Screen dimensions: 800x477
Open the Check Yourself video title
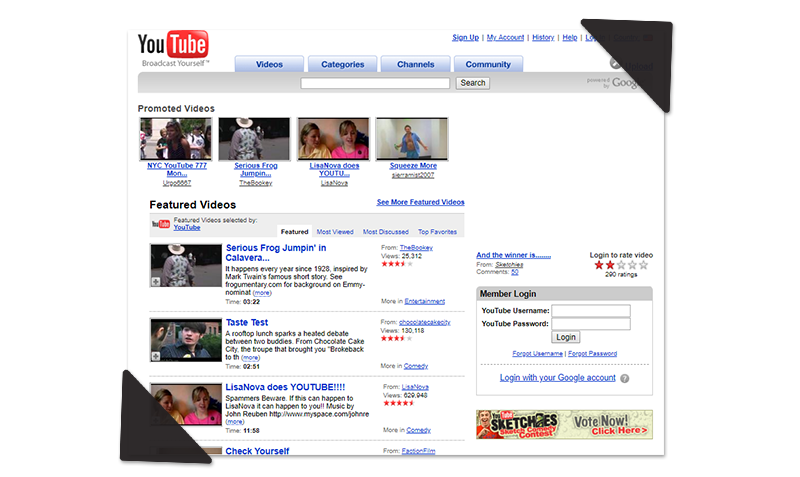[257, 451]
